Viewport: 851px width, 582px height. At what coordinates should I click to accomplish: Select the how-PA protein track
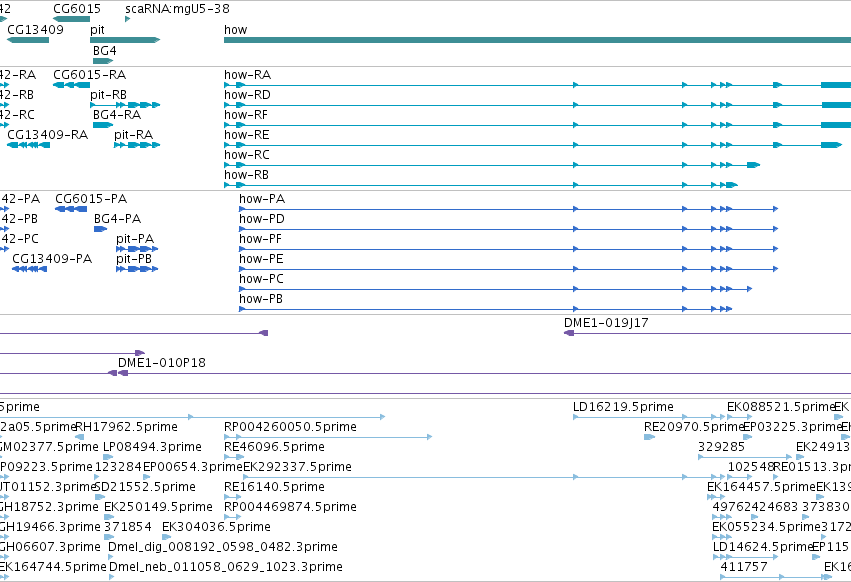[509, 209]
